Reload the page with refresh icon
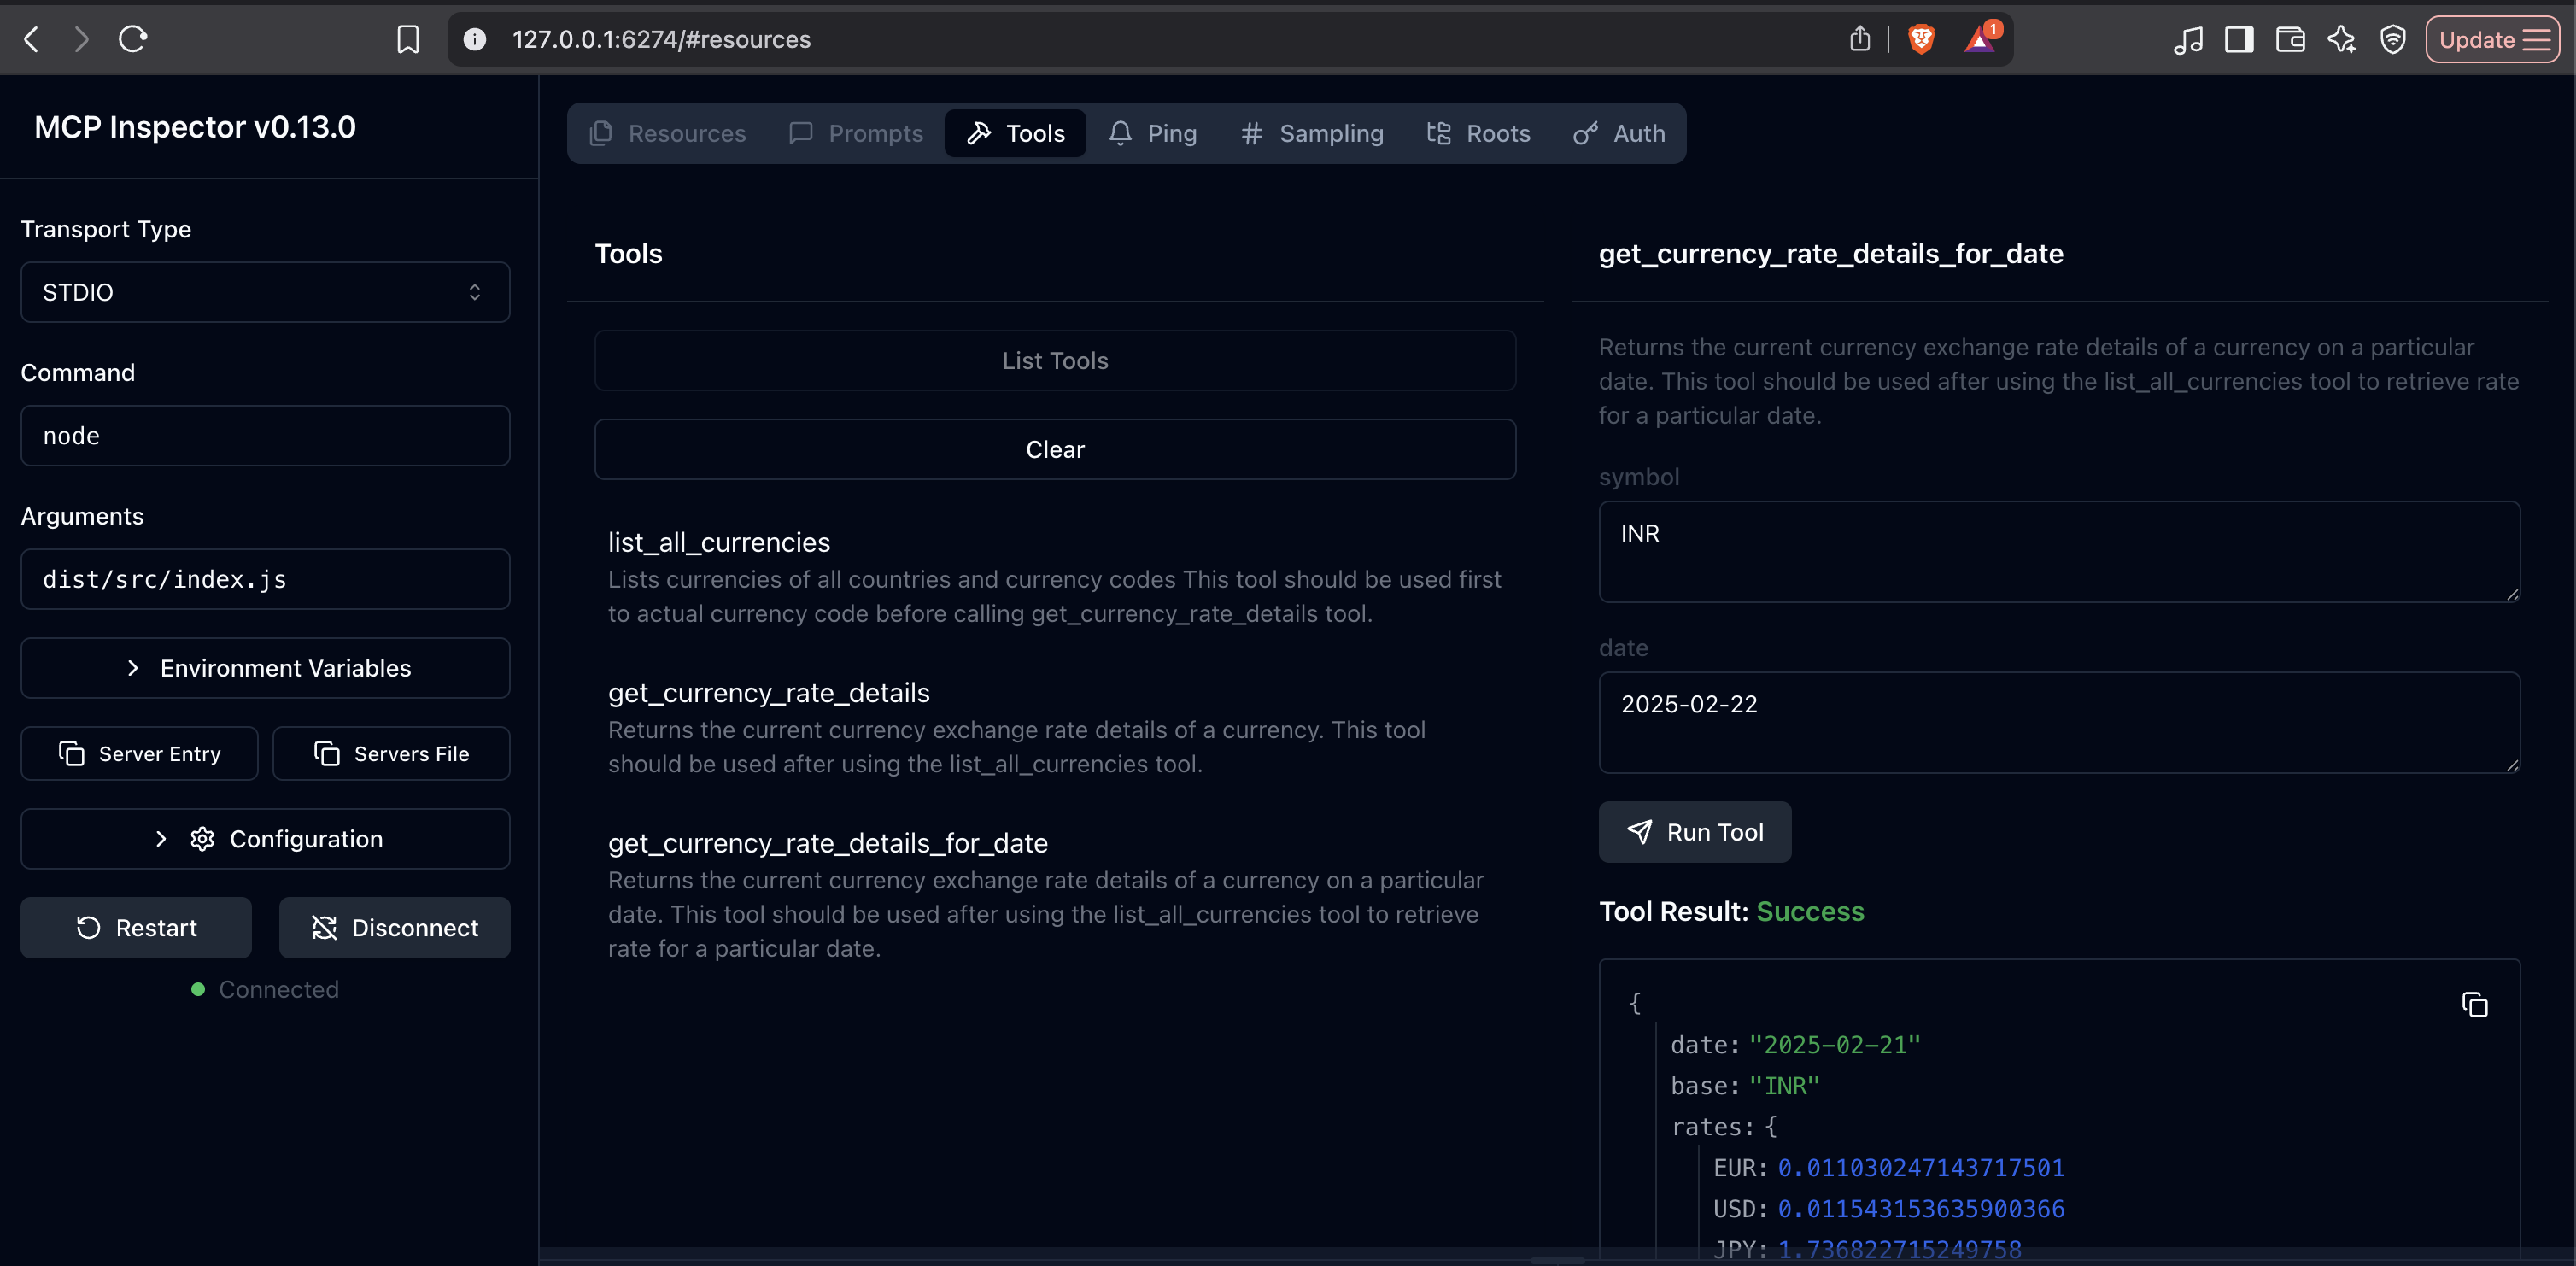 click(133, 40)
